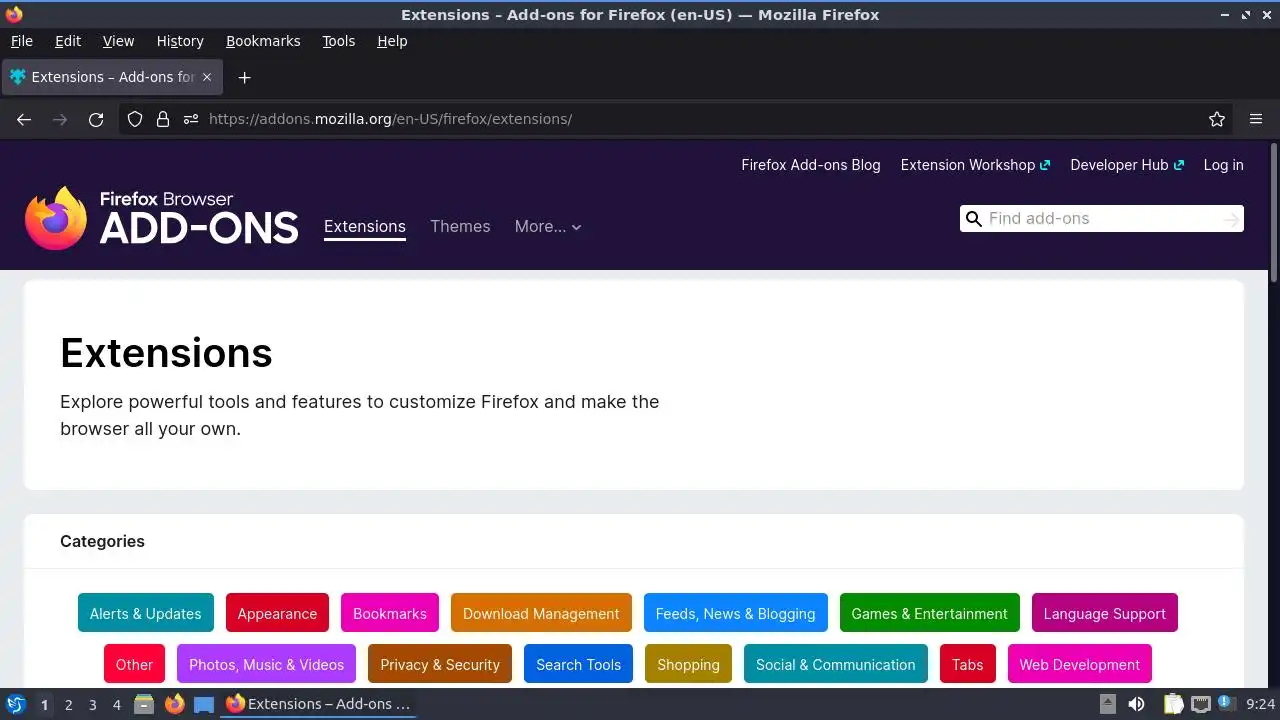Click the Log in link
Image resolution: width=1280 pixels, height=720 pixels.
1224,165
